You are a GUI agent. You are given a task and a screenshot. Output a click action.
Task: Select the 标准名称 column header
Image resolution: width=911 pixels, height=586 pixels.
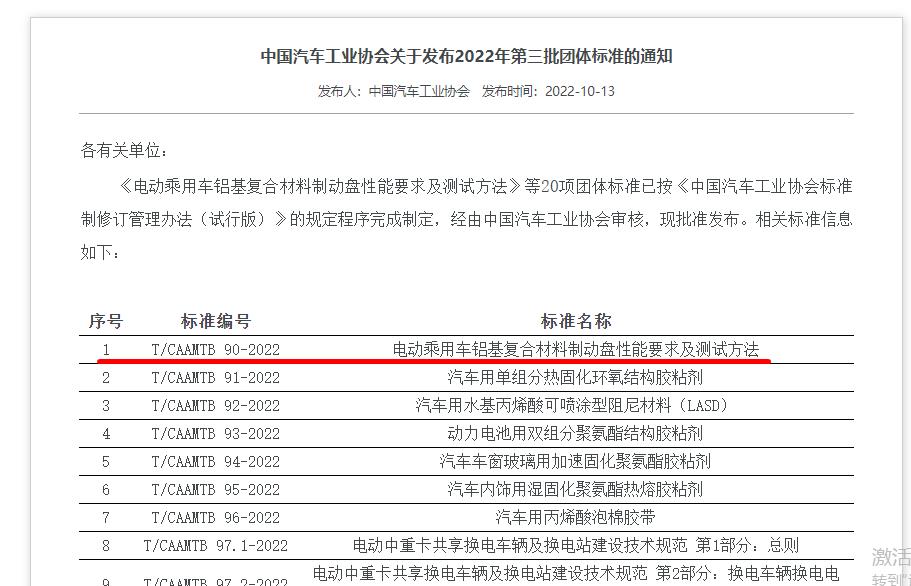pyautogui.click(x=575, y=321)
